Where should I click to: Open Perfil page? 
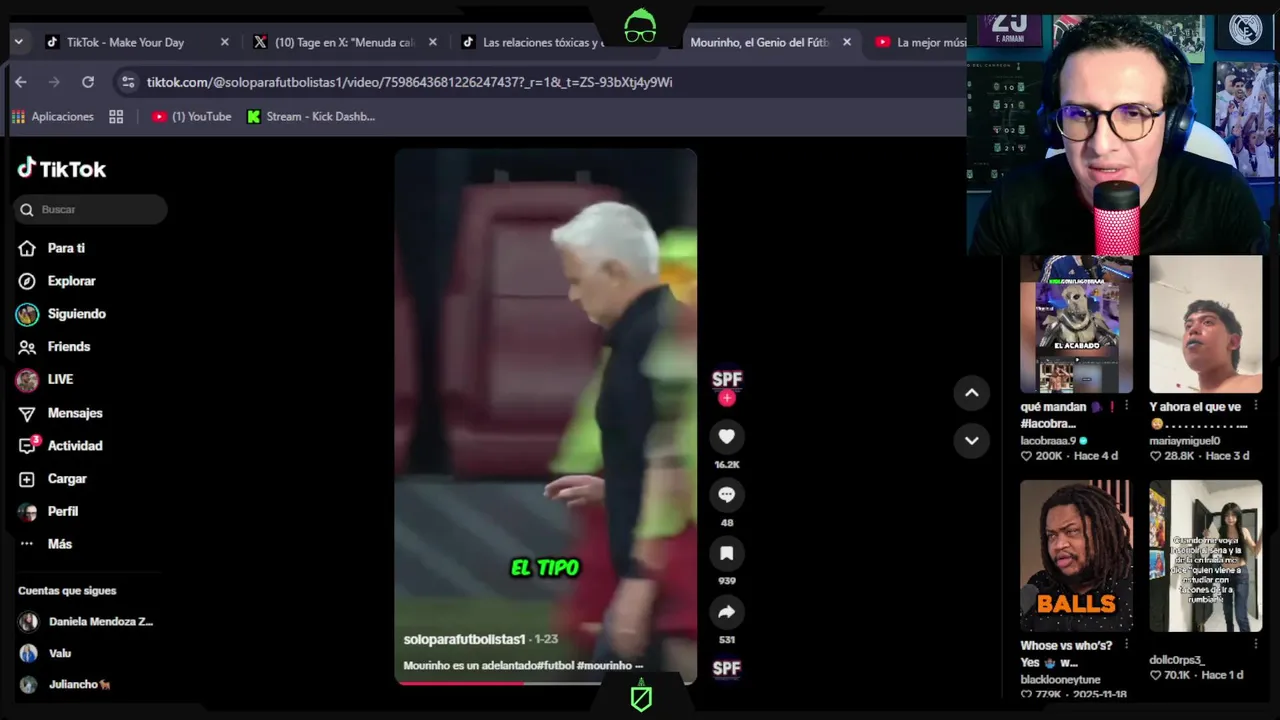(x=48, y=511)
